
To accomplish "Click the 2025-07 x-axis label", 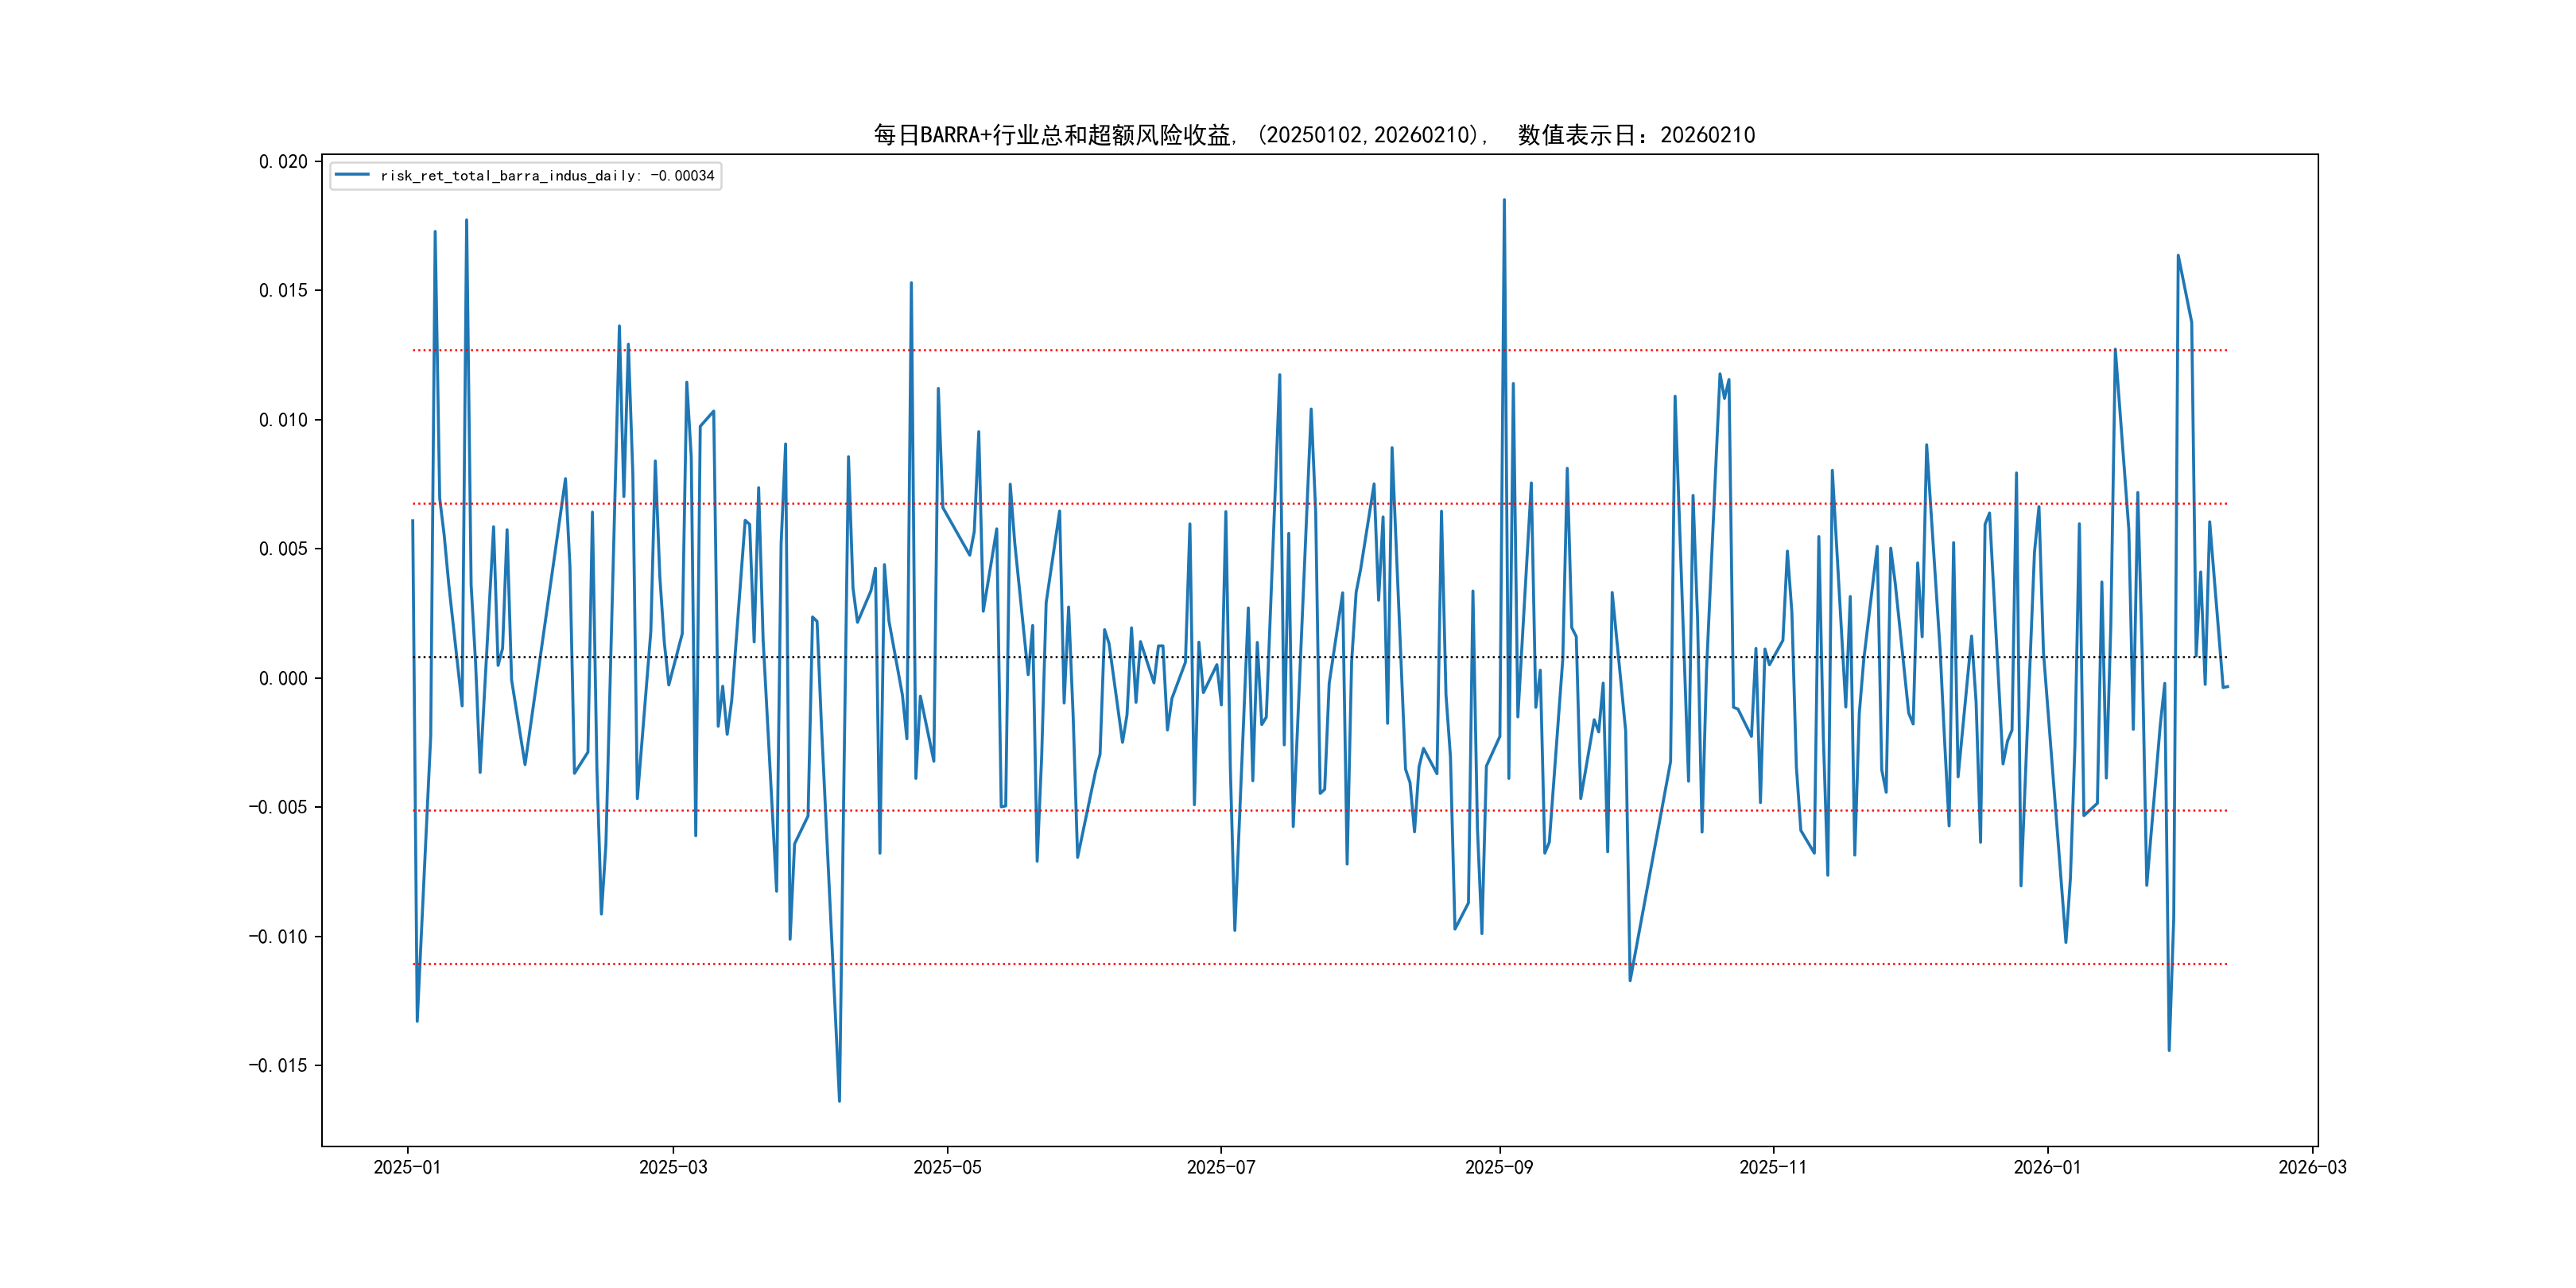I will tap(1220, 1167).
